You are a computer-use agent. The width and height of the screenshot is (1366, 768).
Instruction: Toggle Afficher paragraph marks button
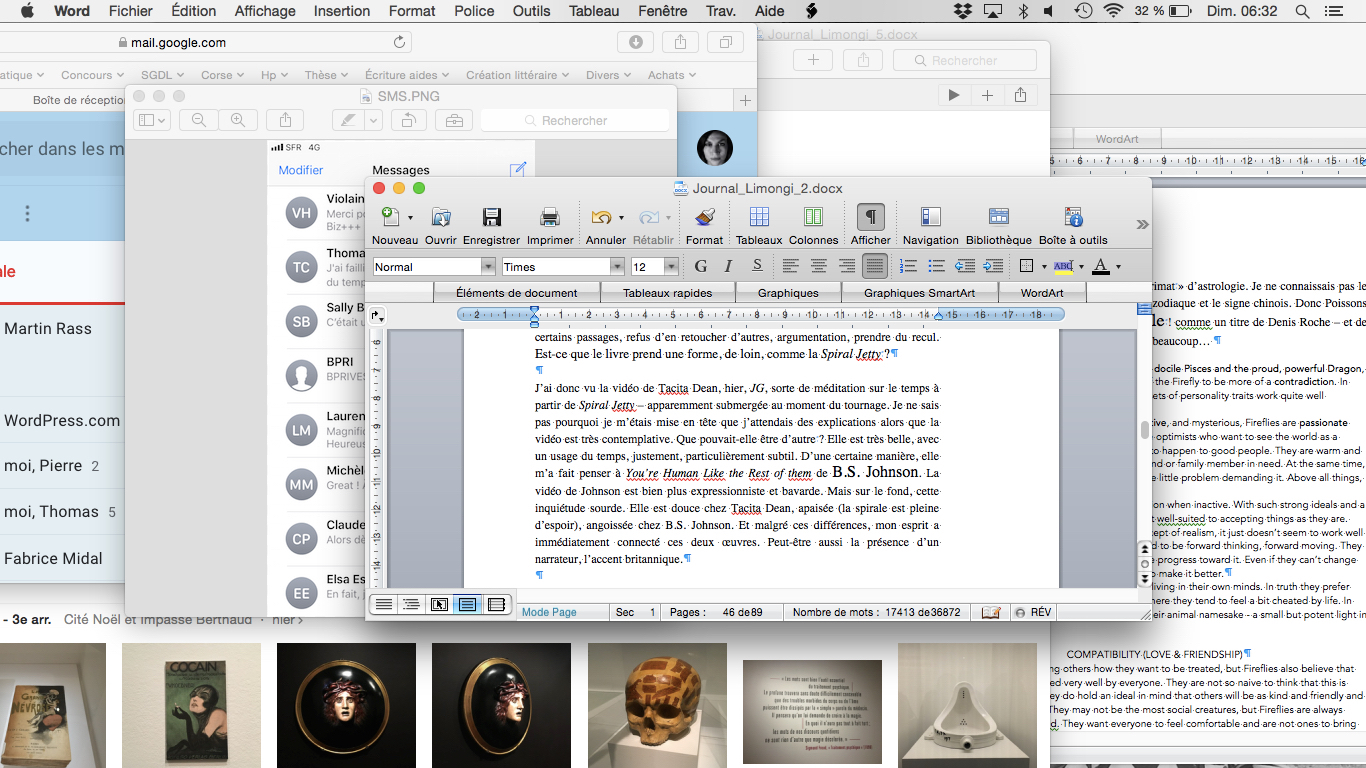871,218
